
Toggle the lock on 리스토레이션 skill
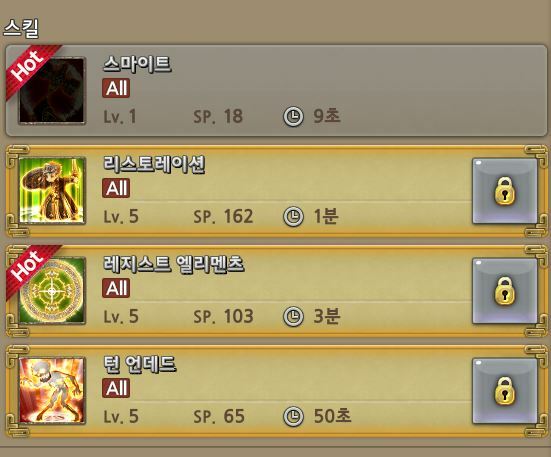505,191
